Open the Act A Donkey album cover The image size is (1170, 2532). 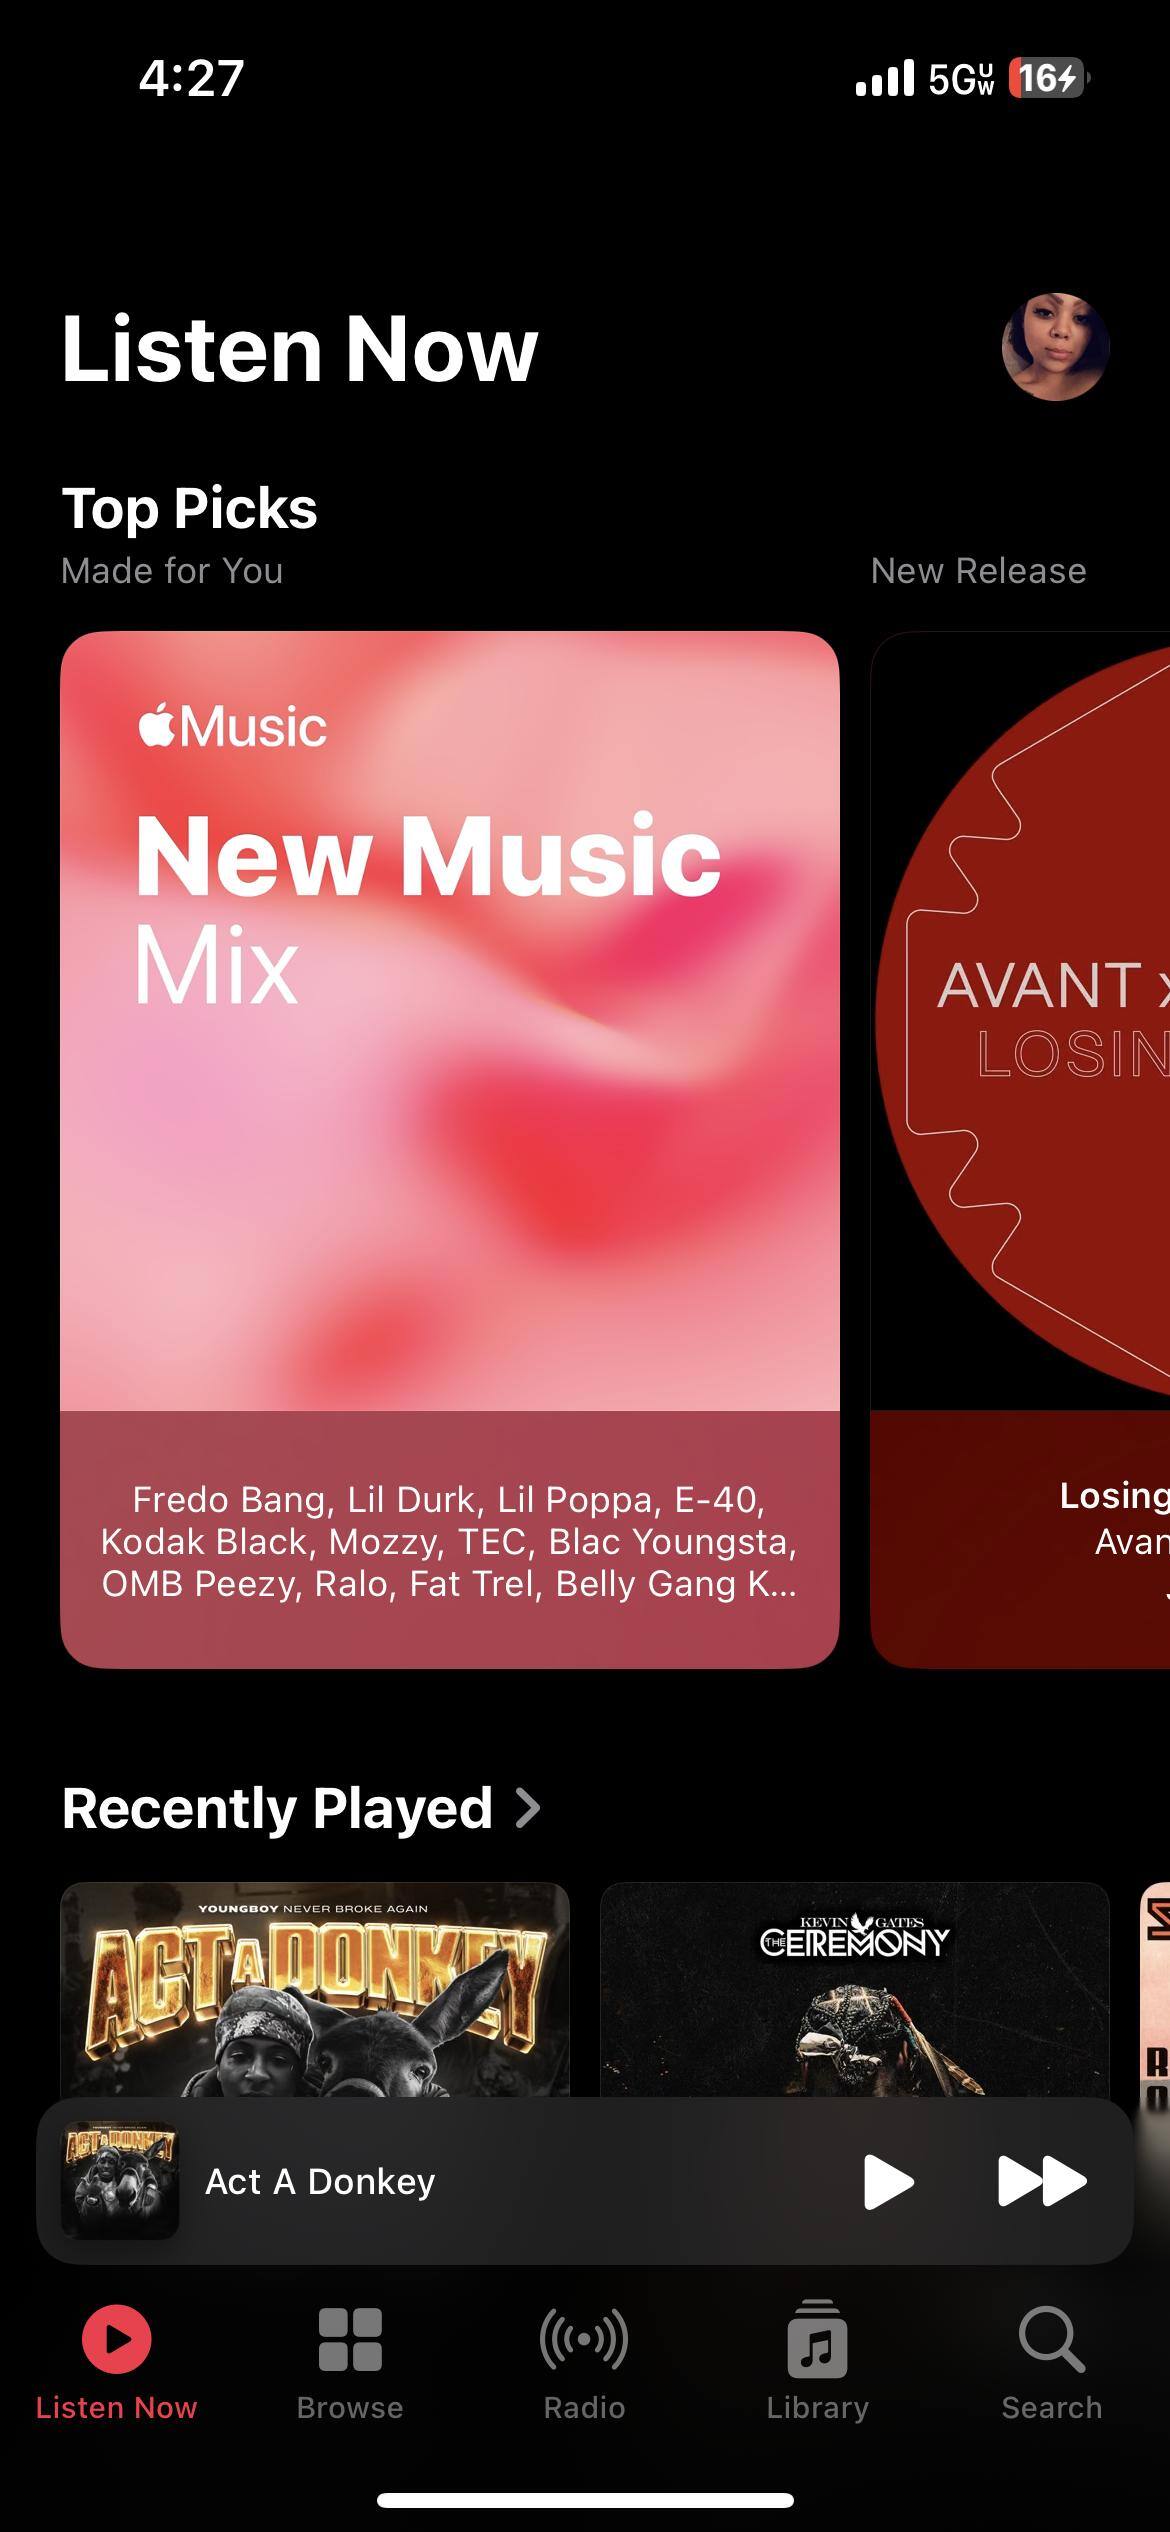click(315, 1990)
